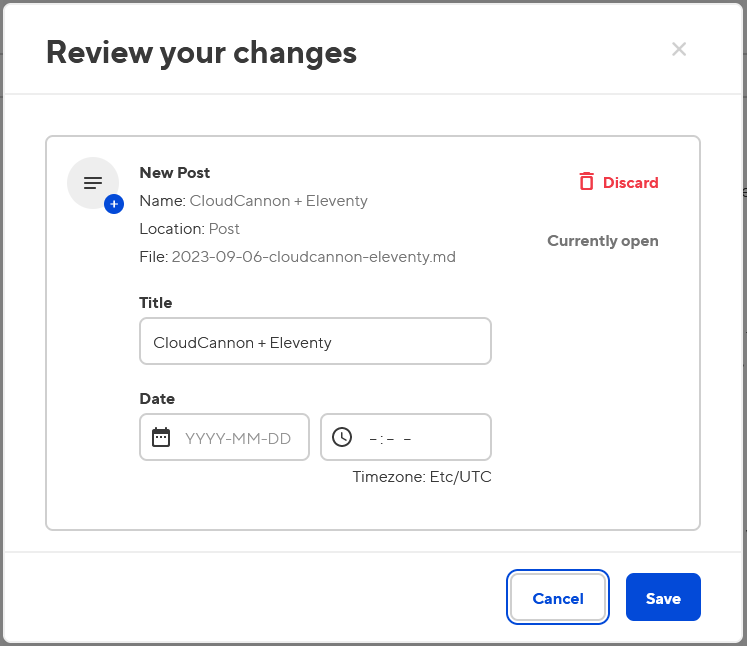Click the red Discard text
747x646 pixels.
(630, 183)
